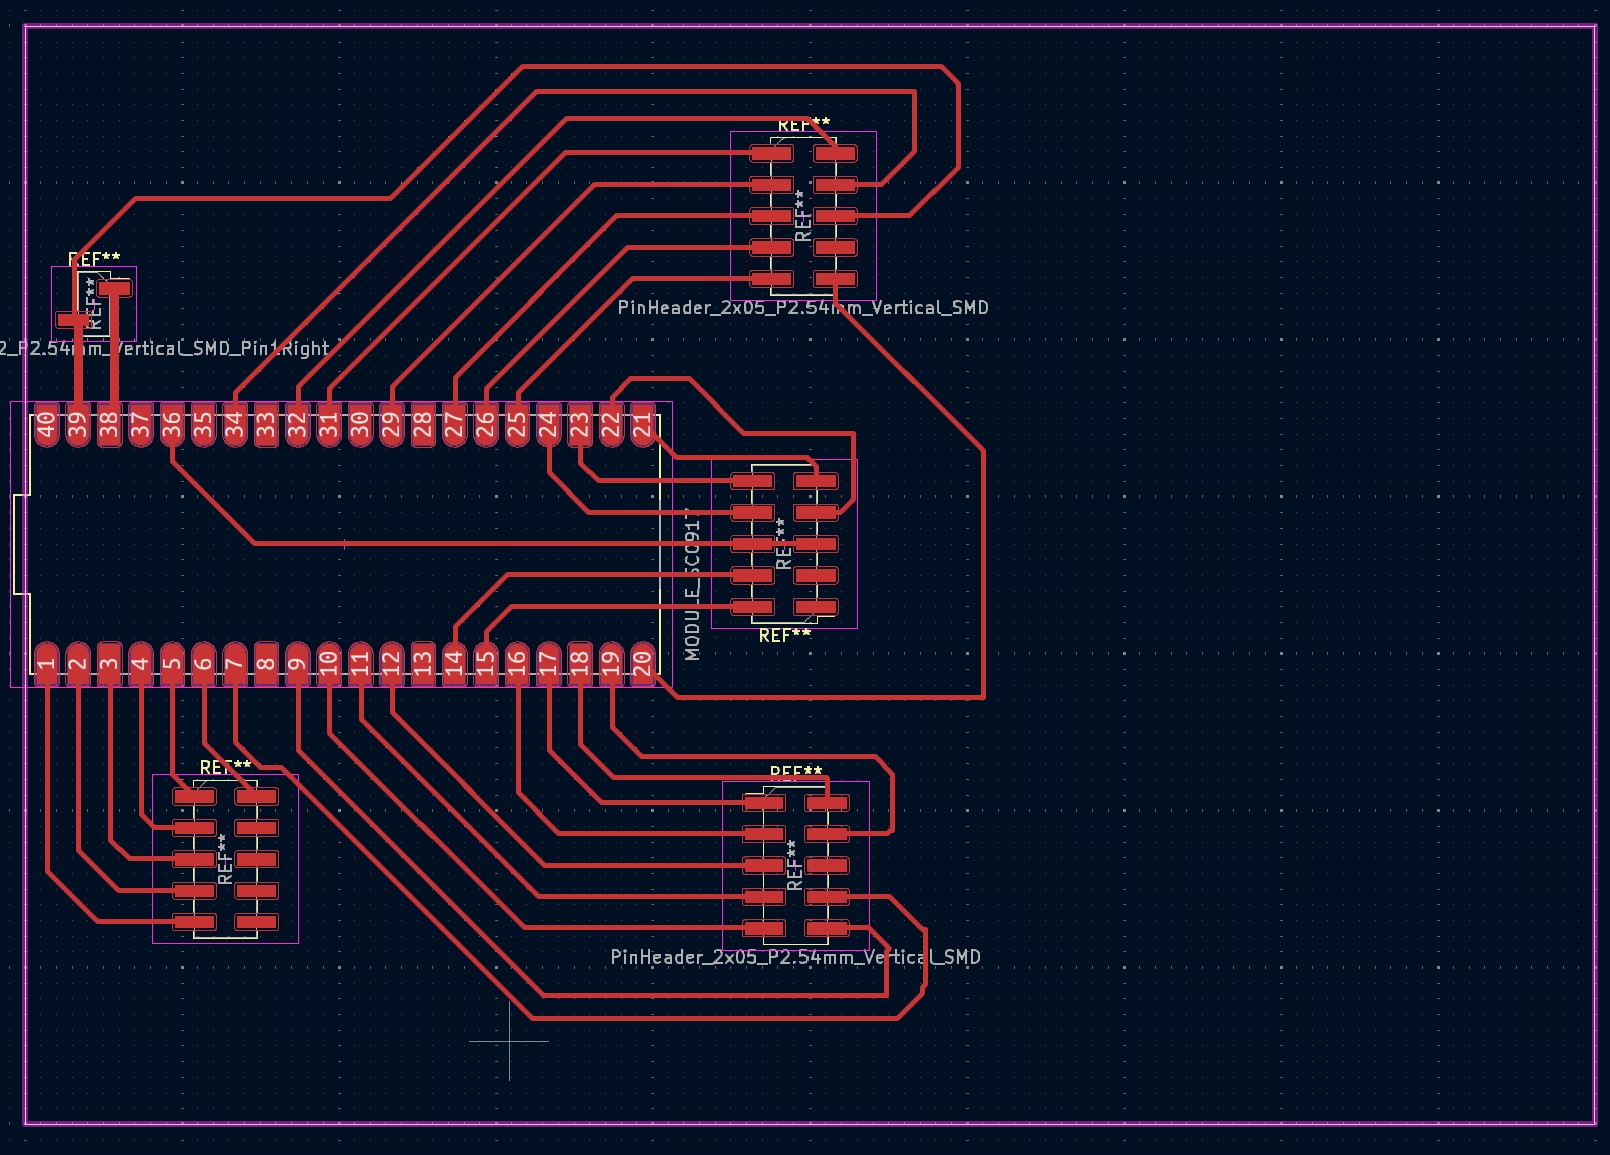The width and height of the screenshot is (1610, 1155).
Task: Select module pad 17
Action: coord(548,663)
